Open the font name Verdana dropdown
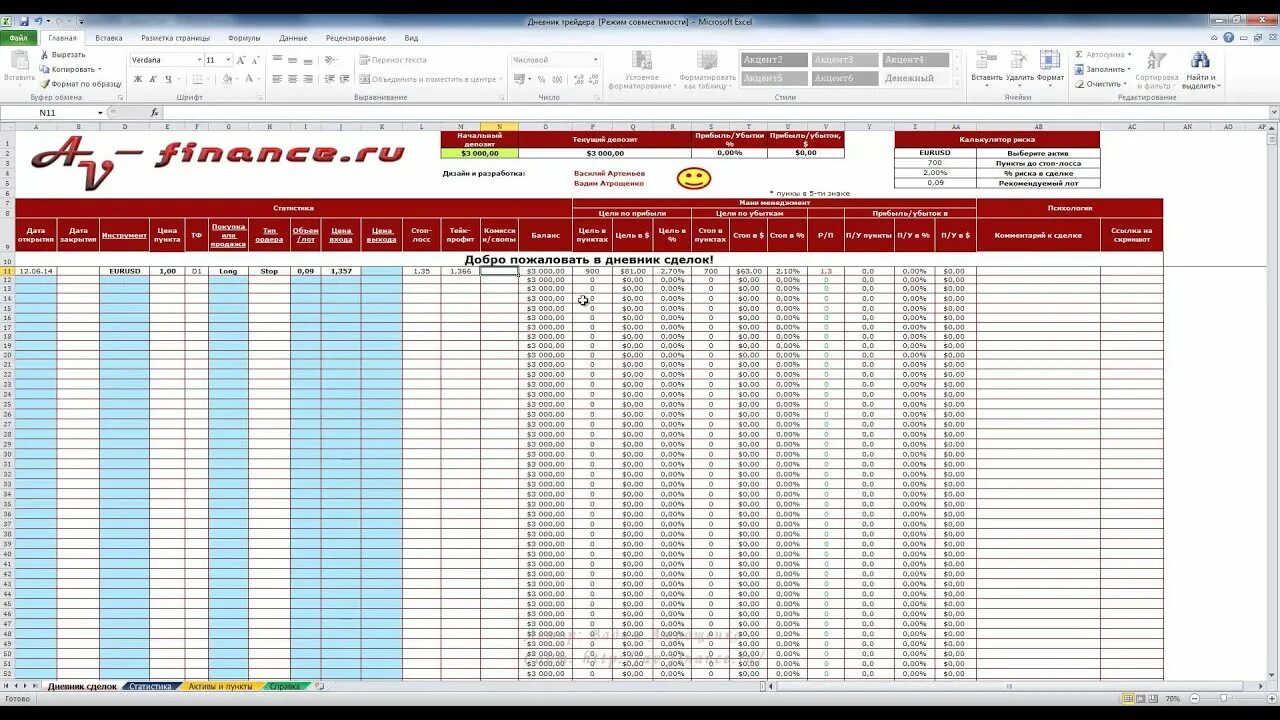Image resolution: width=1280 pixels, height=720 pixels. (199, 60)
